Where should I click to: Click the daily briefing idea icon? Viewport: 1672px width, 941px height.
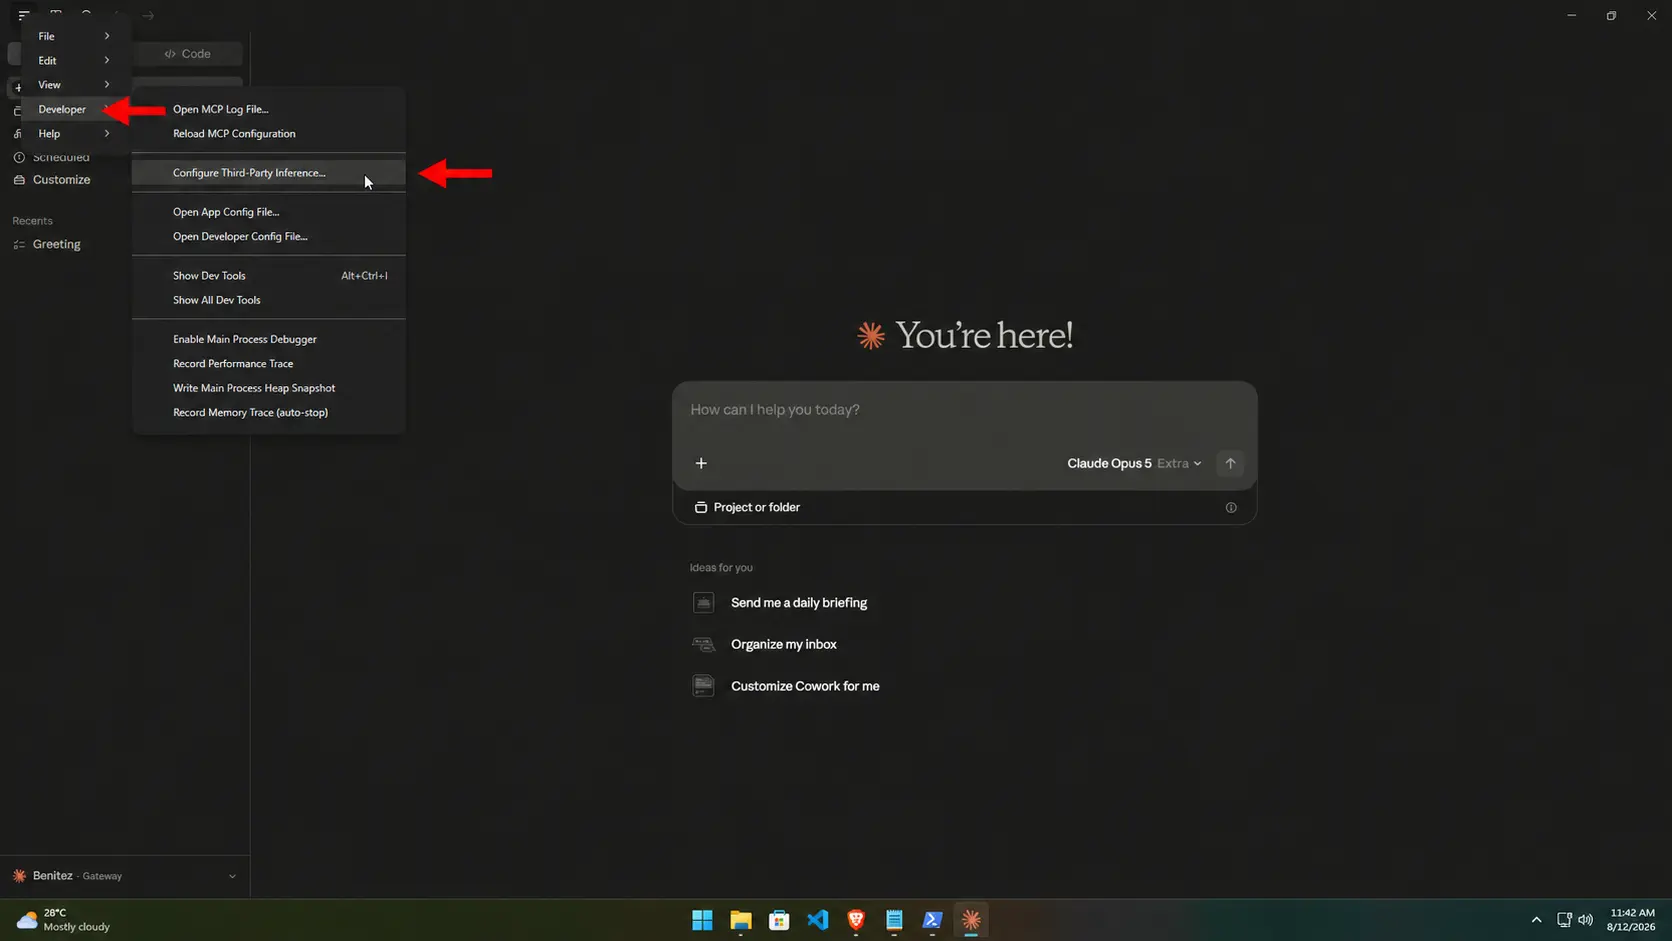point(704,602)
